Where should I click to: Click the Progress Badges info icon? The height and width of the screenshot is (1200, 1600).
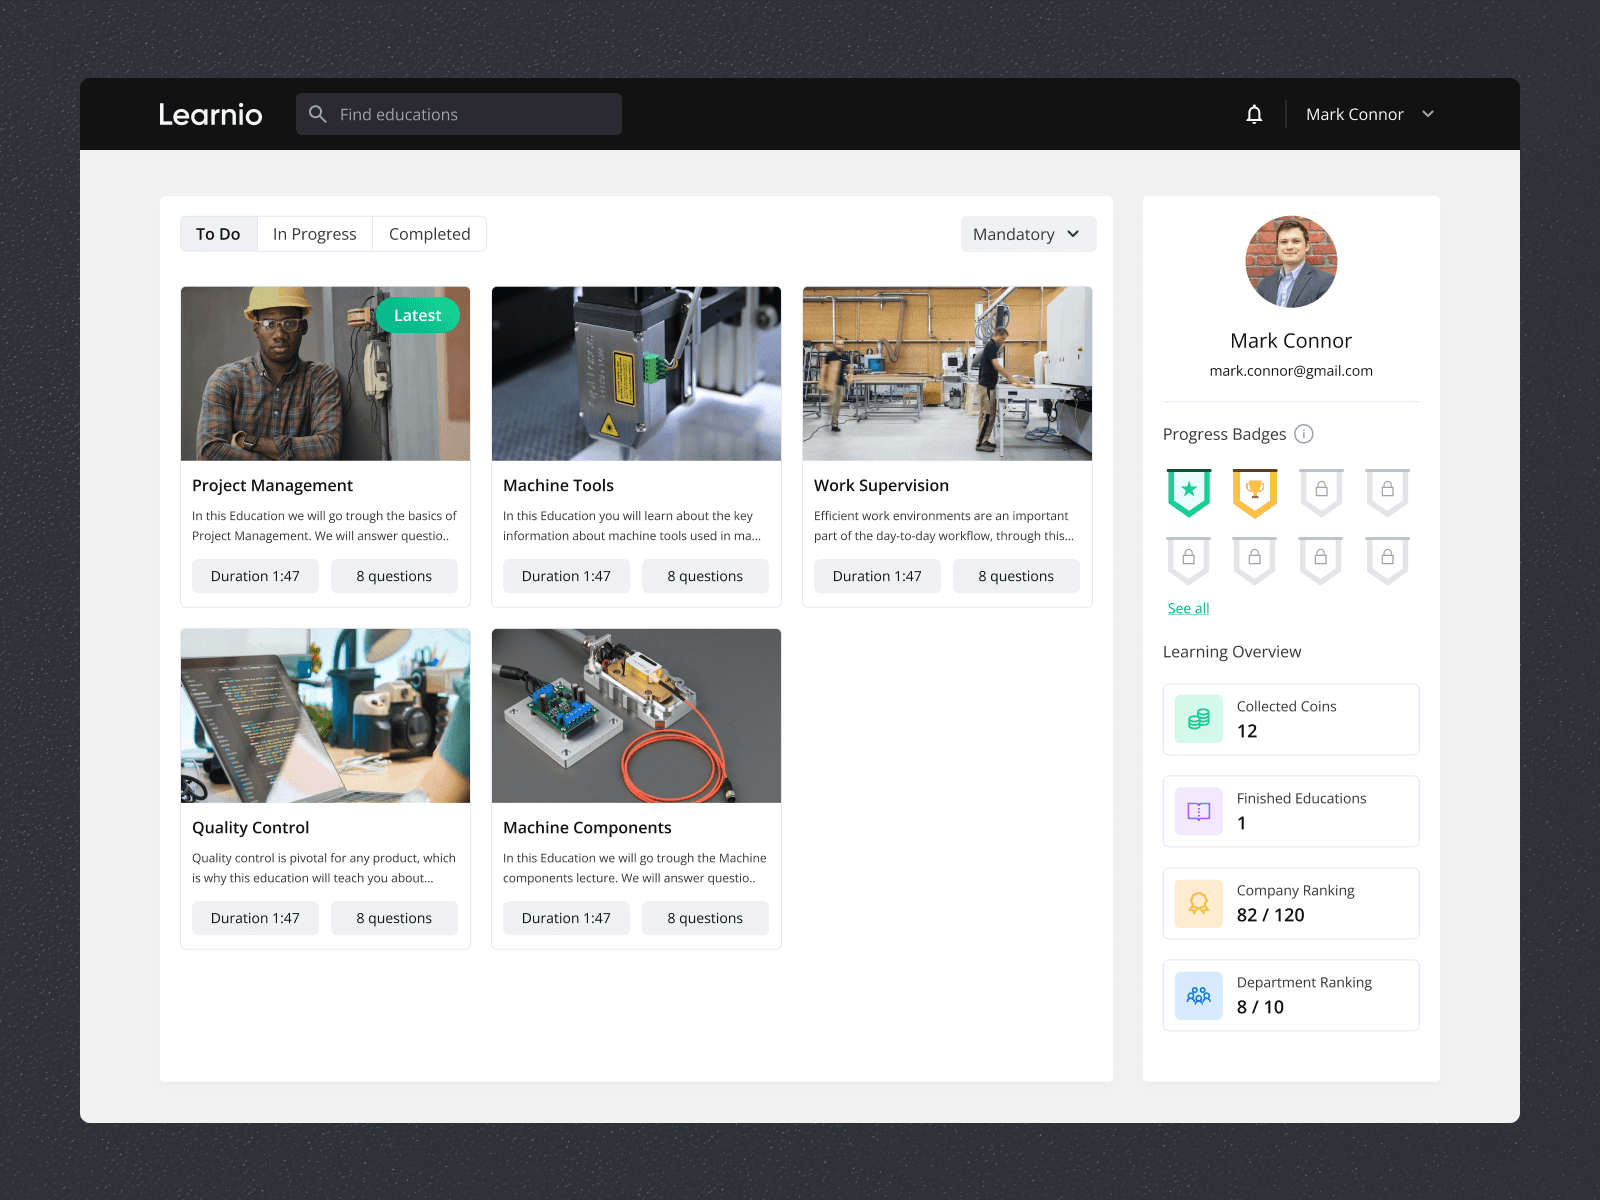click(x=1304, y=434)
